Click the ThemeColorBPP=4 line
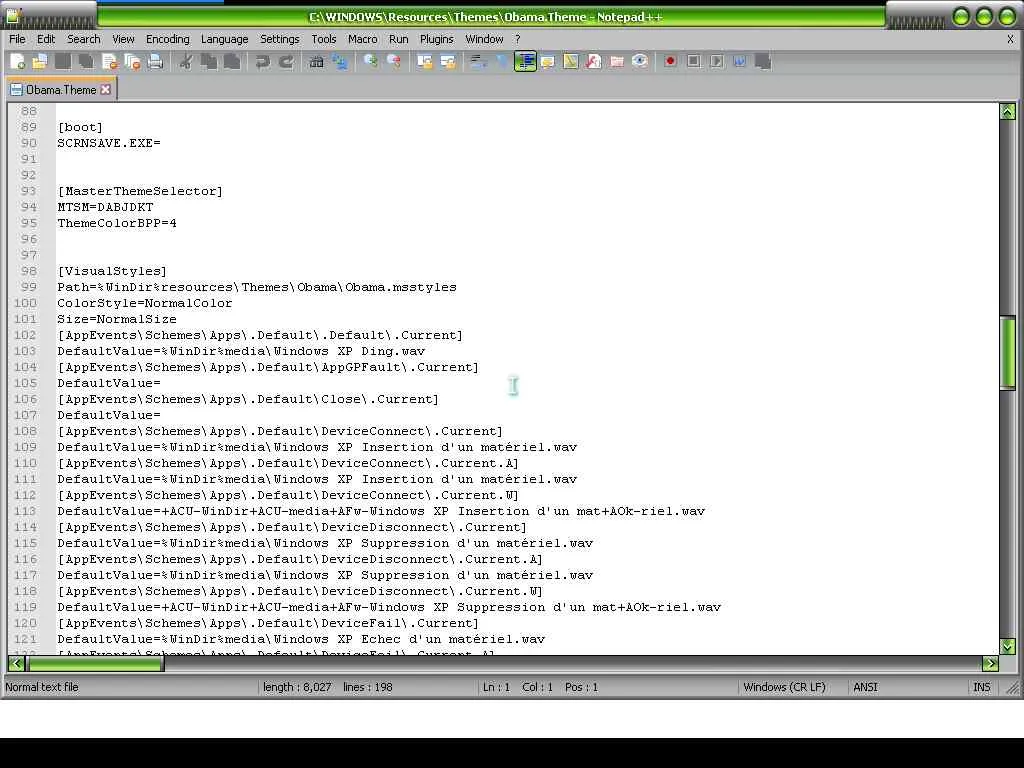This screenshot has height=768, width=1024. point(117,223)
